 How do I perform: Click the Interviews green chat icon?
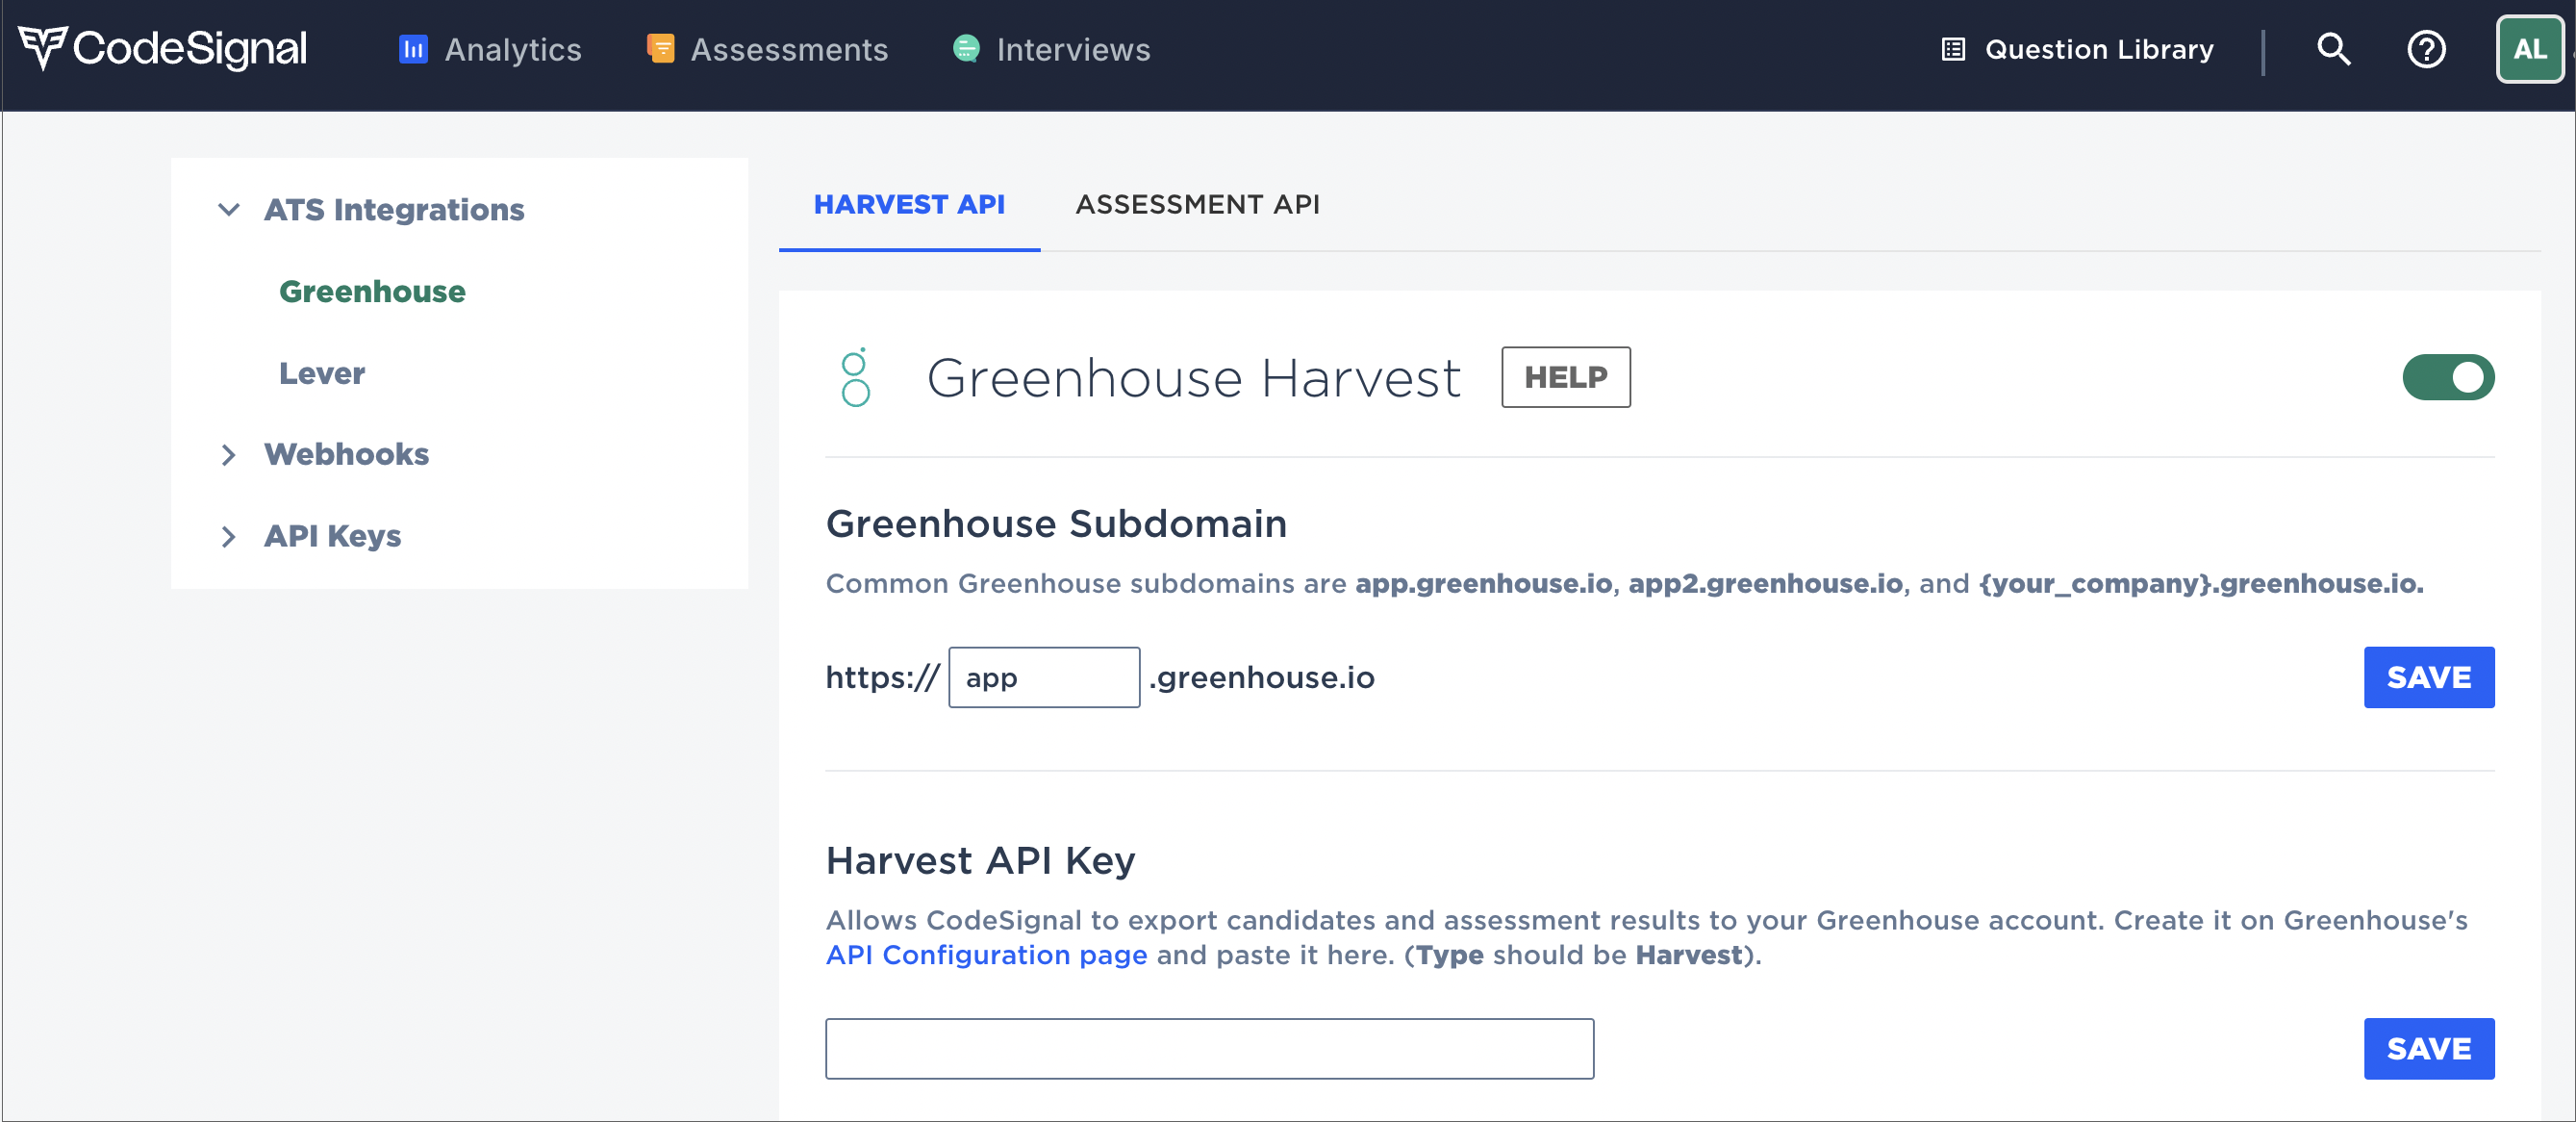[966, 48]
